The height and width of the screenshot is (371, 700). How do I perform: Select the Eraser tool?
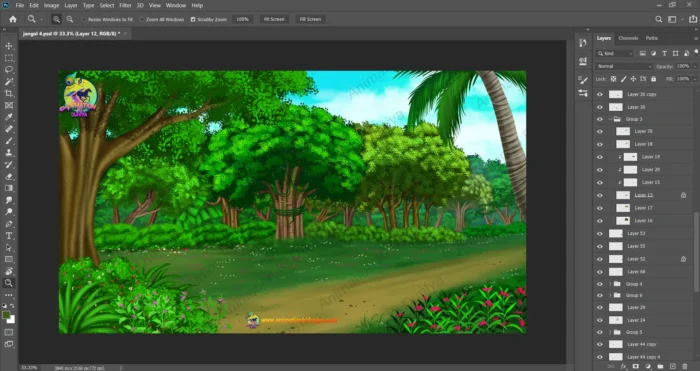[8, 176]
